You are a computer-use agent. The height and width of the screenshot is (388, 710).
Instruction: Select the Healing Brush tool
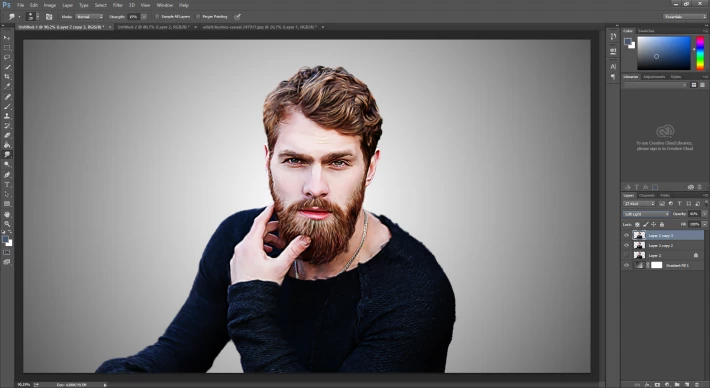(x=7, y=97)
